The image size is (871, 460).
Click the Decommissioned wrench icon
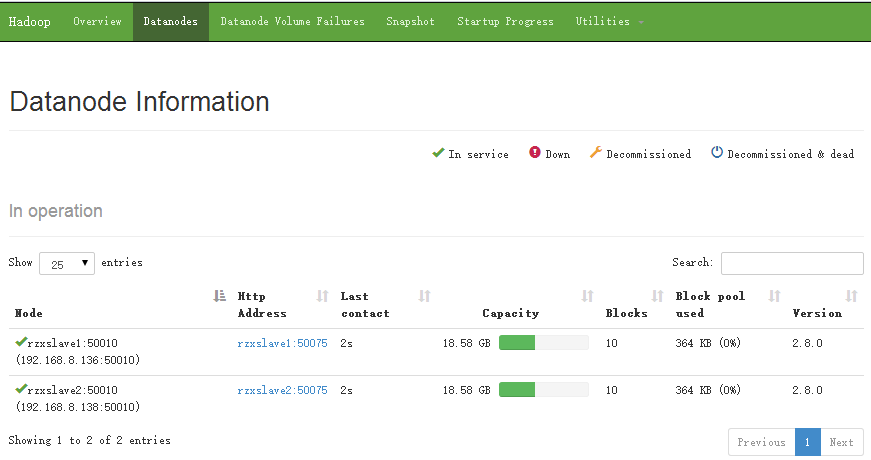point(595,152)
